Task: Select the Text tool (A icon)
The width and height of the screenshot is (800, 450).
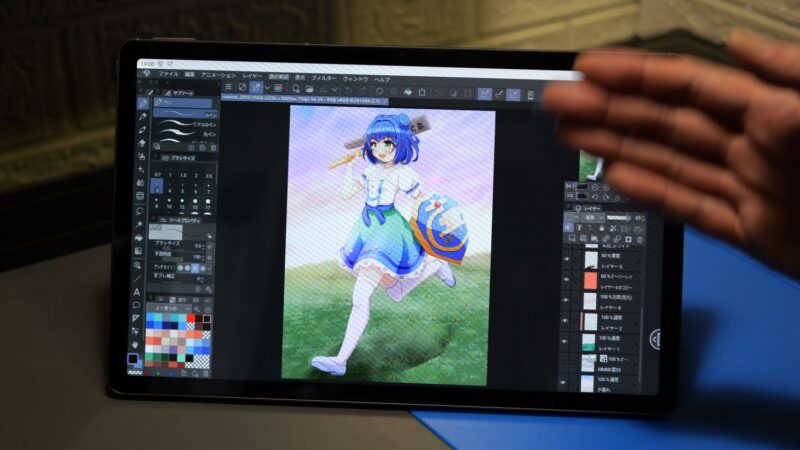Action: click(137, 292)
